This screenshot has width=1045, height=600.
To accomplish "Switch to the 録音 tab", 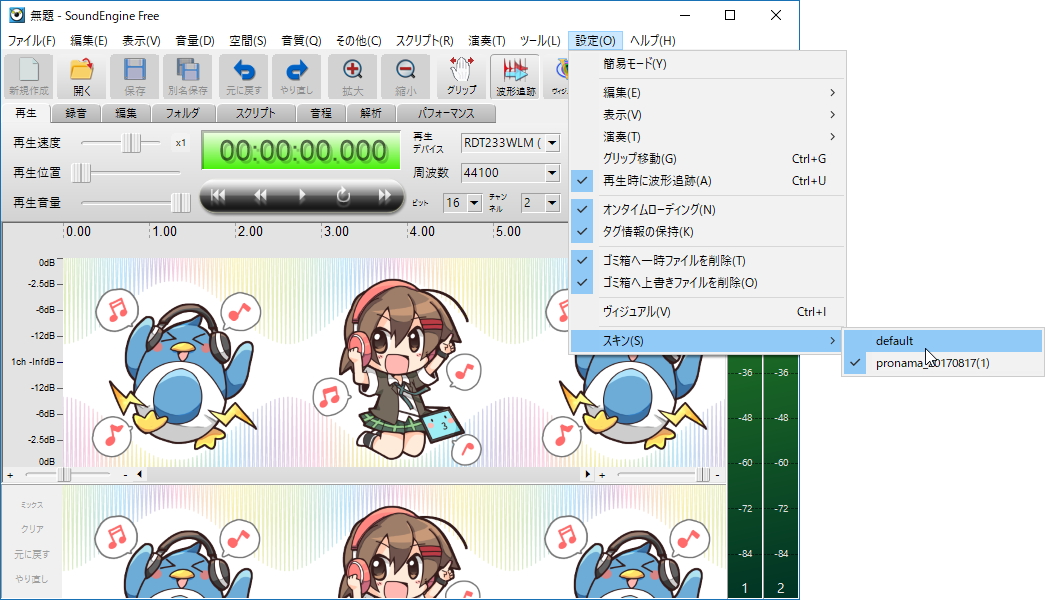I will coord(75,113).
